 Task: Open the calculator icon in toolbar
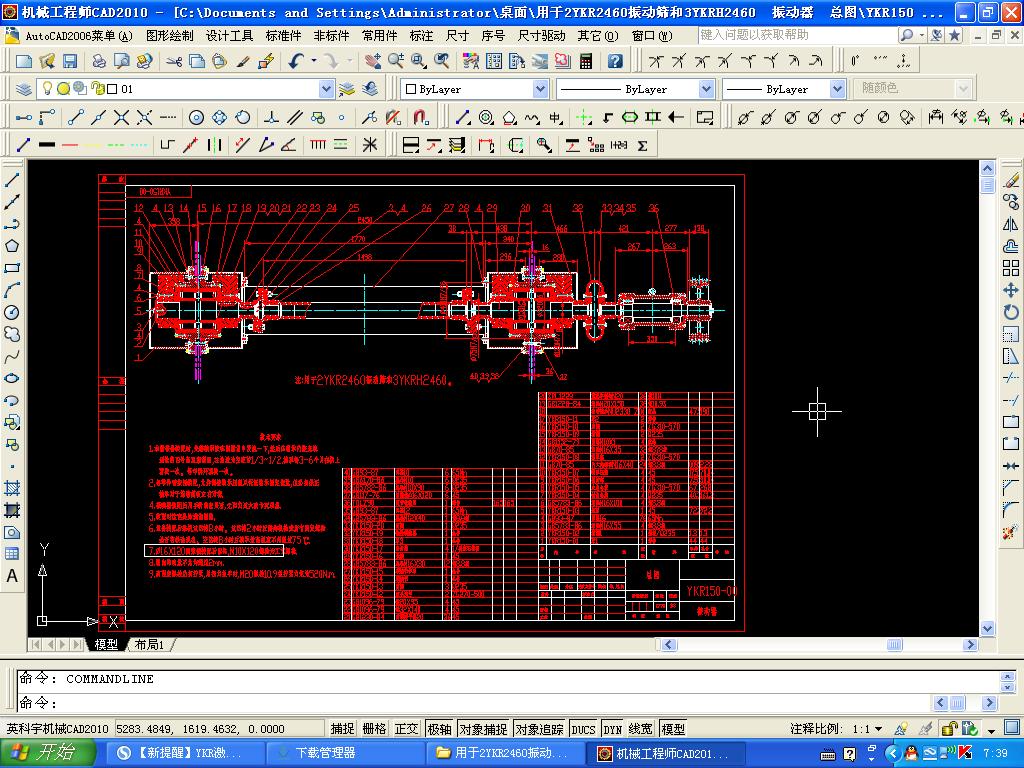(585, 61)
